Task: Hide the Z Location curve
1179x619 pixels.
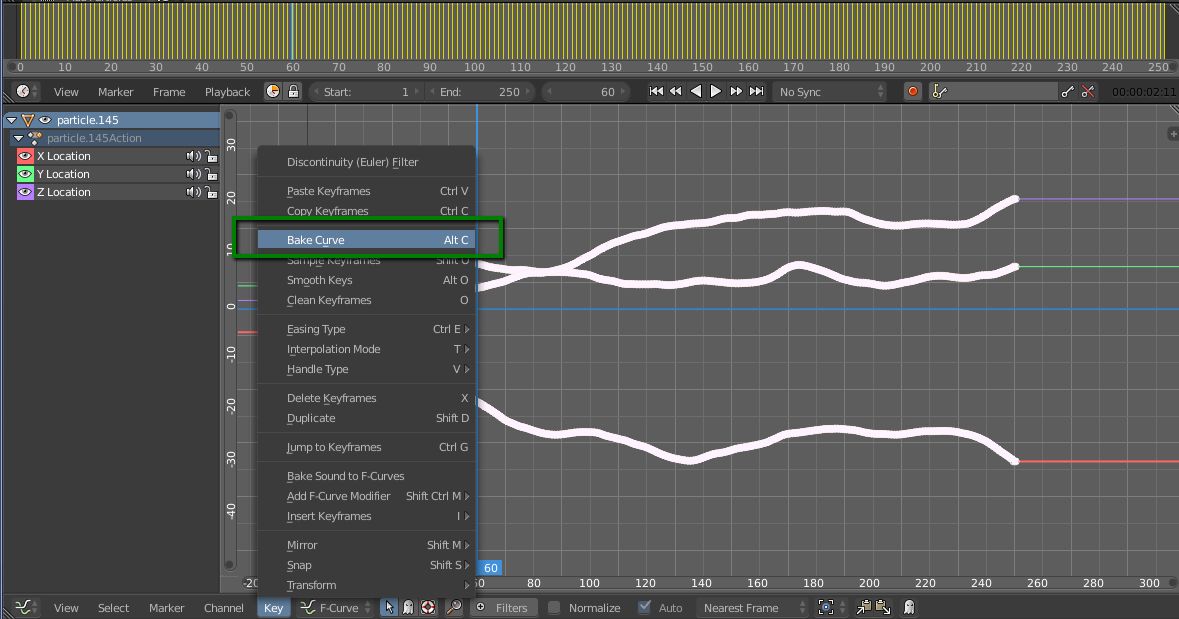Action: point(25,192)
